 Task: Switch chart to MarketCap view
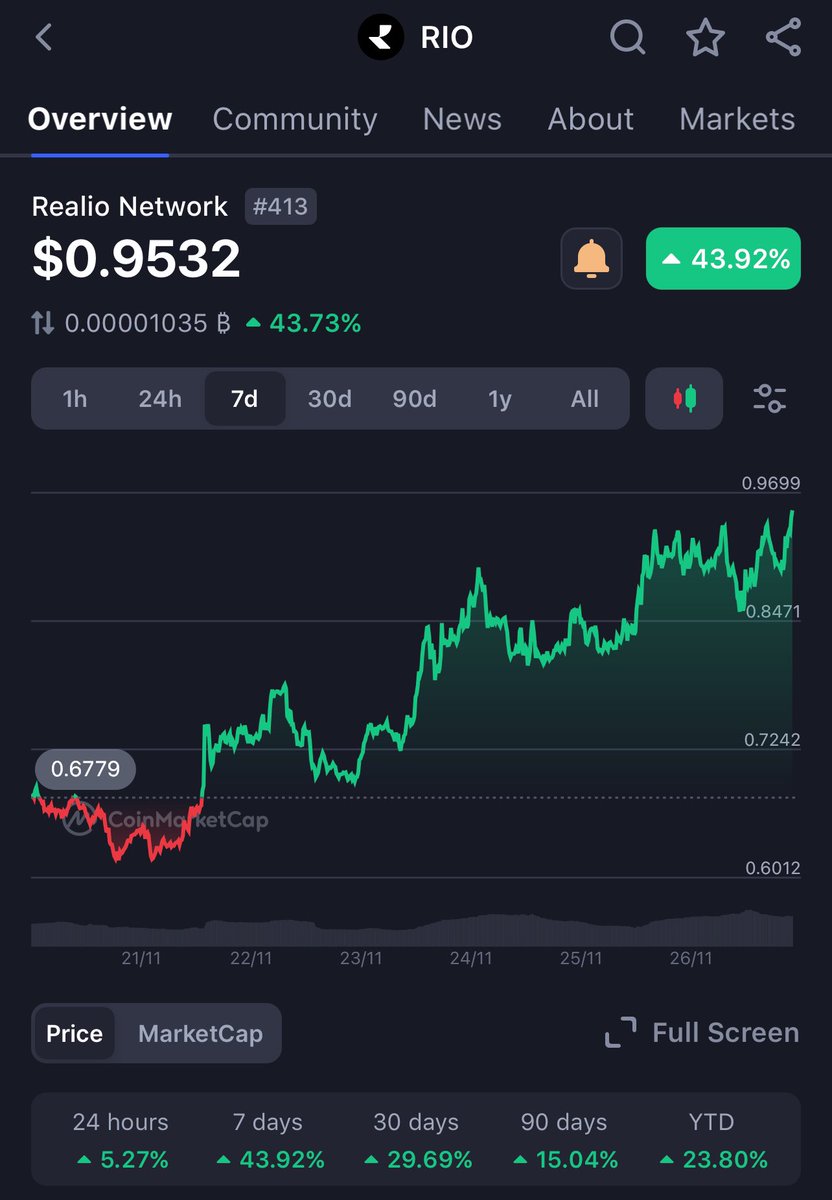[x=200, y=1033]
